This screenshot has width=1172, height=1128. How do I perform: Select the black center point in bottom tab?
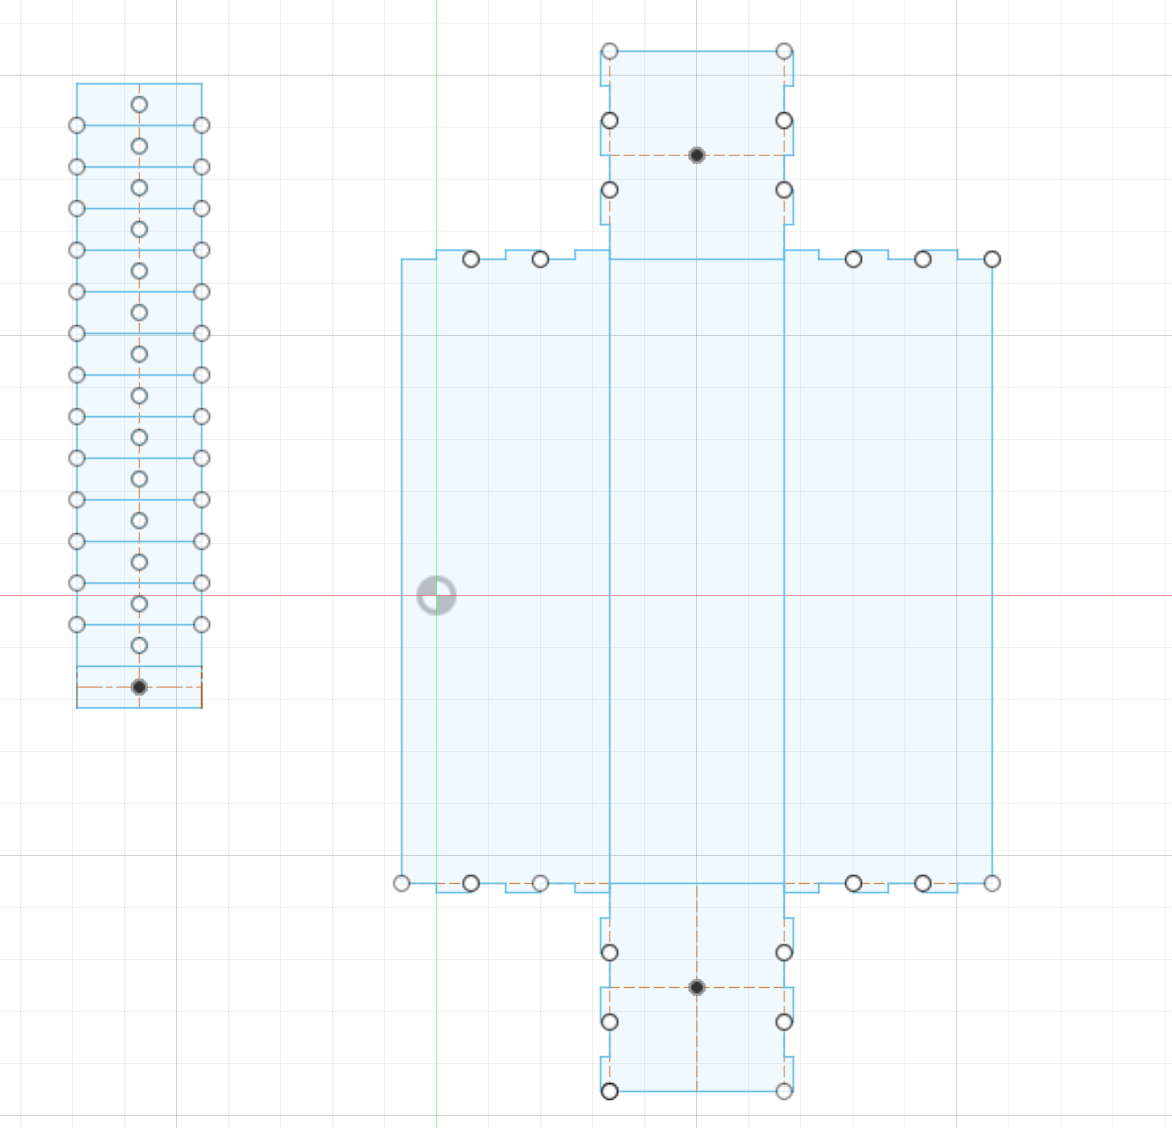click(x=696, y=988)
